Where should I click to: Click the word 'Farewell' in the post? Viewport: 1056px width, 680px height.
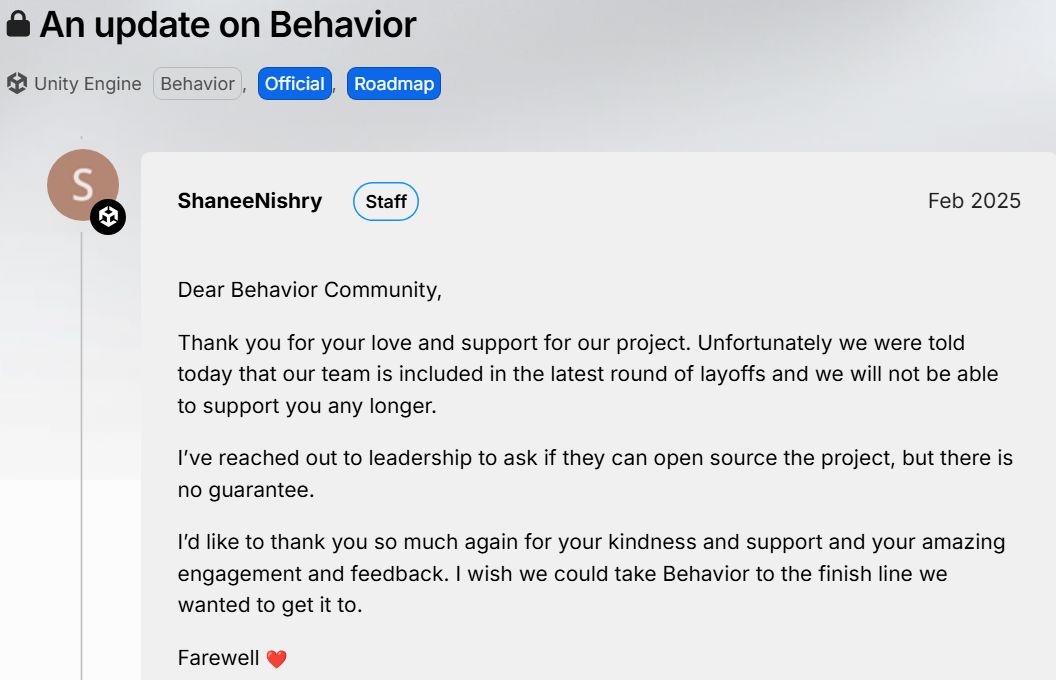click(219, 658)
